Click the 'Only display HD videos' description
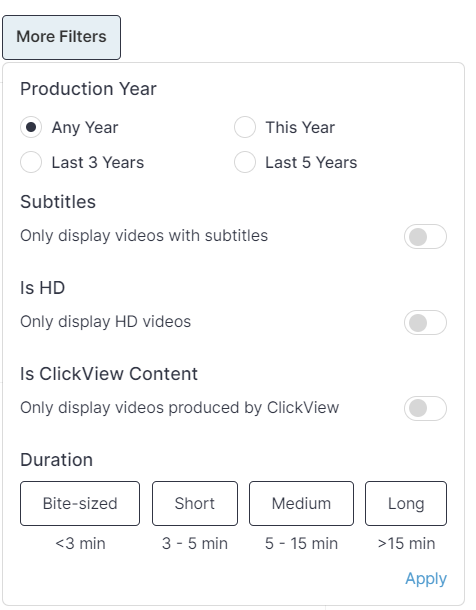The height and width of the screenshot is (610, 476). click(105, 322)
